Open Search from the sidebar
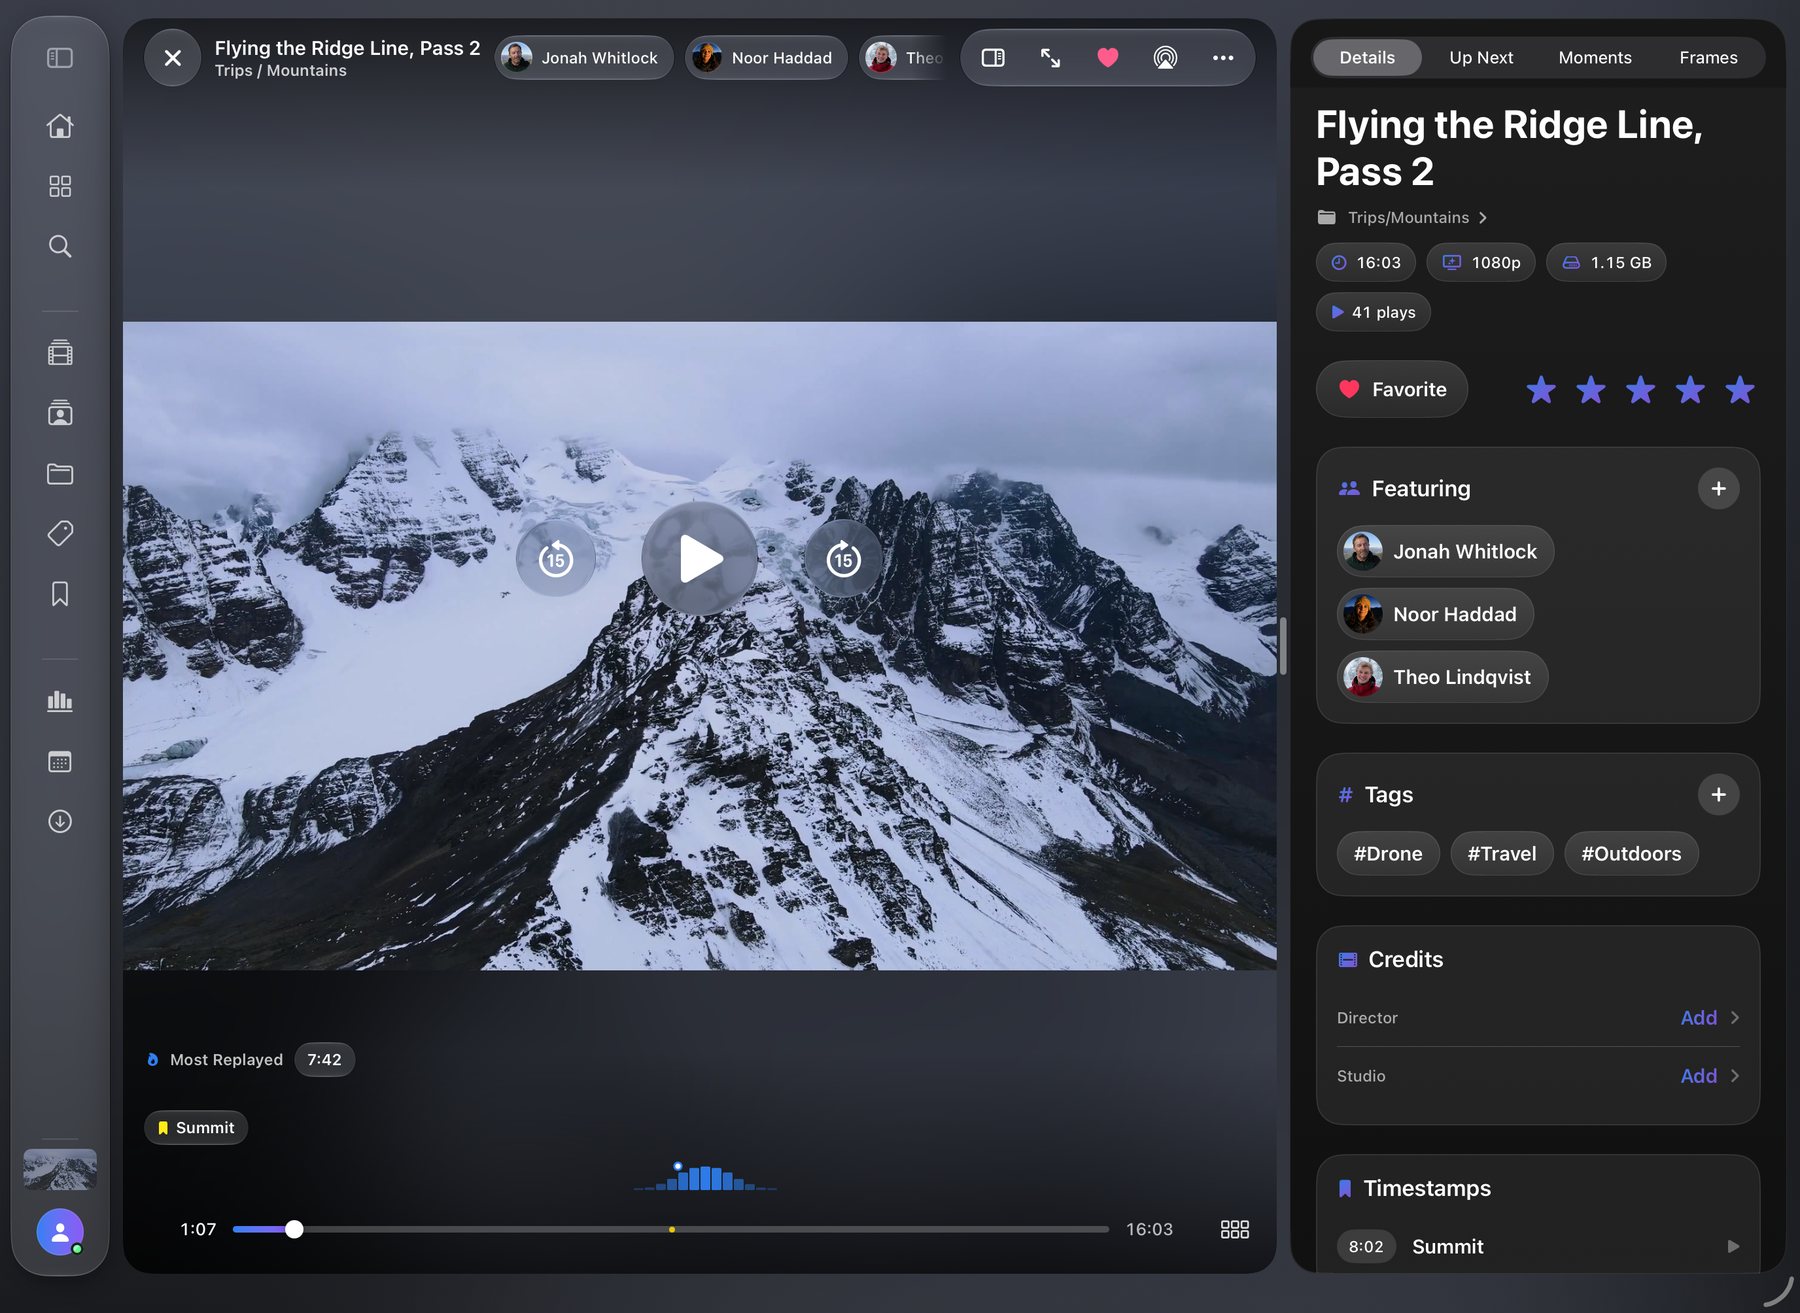Image resolution: width=1800 pixels, height=1313 pixels. pyautogui.click(x=60, y=246)
